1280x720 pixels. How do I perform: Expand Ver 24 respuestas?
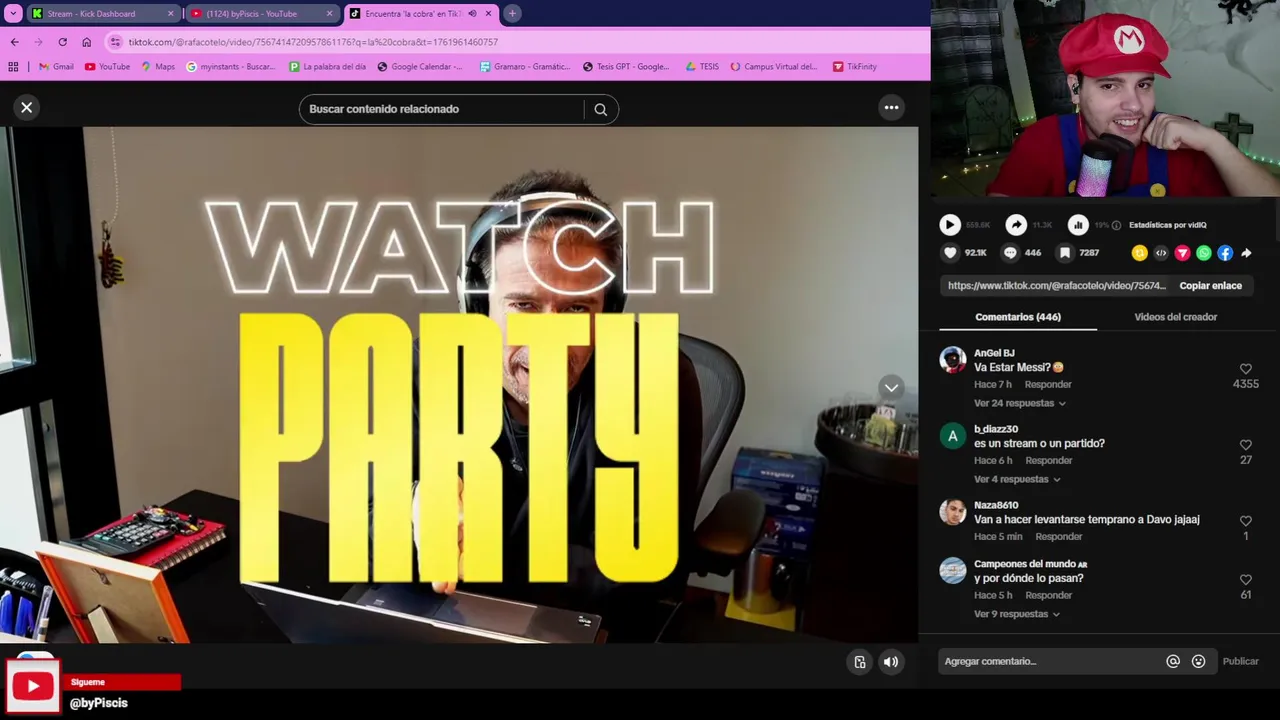1019,403
